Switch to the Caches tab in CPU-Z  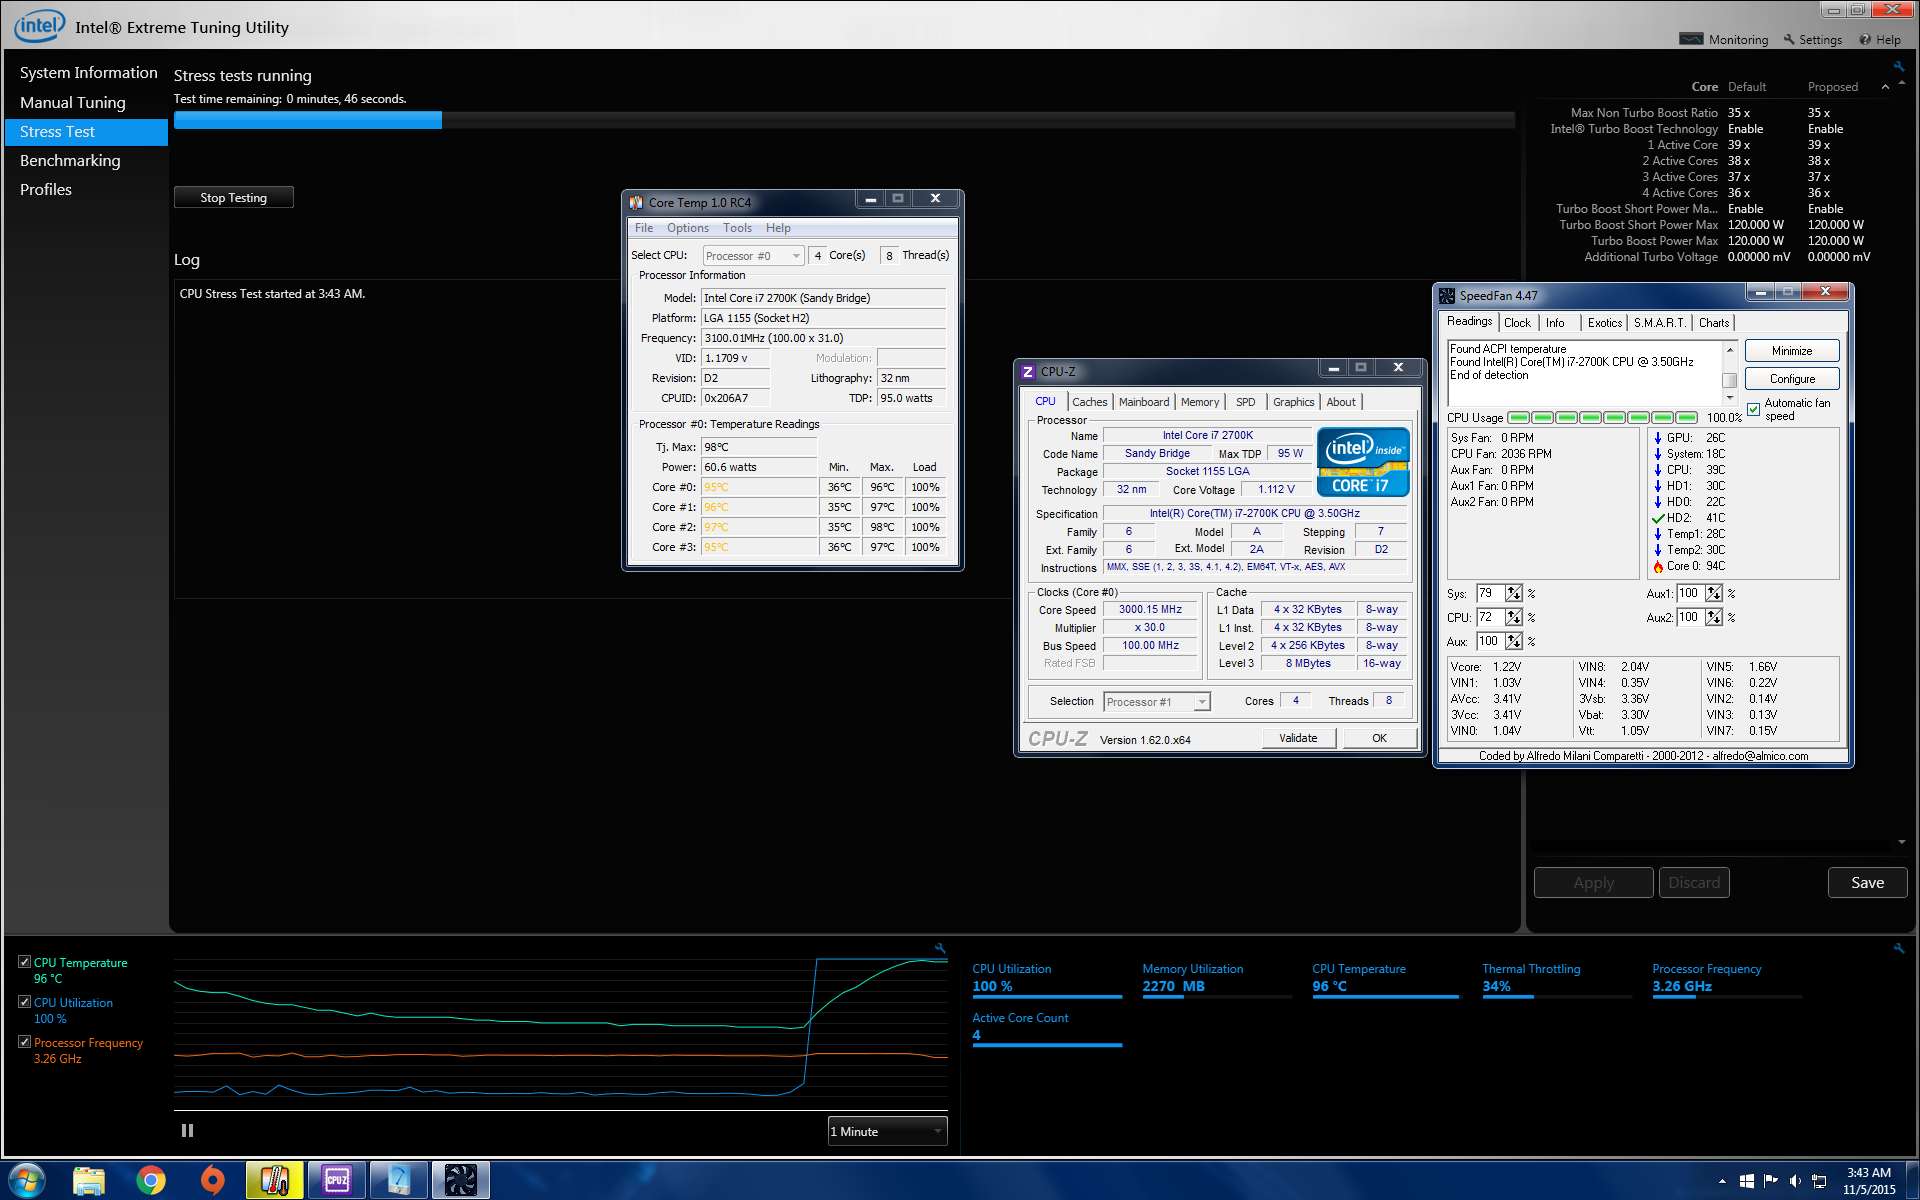1089,402
